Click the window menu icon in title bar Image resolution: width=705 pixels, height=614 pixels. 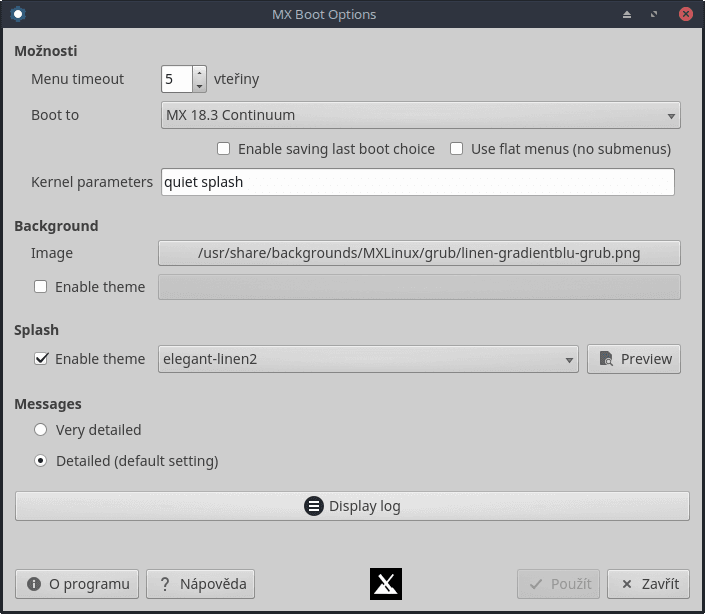[18, 14]
